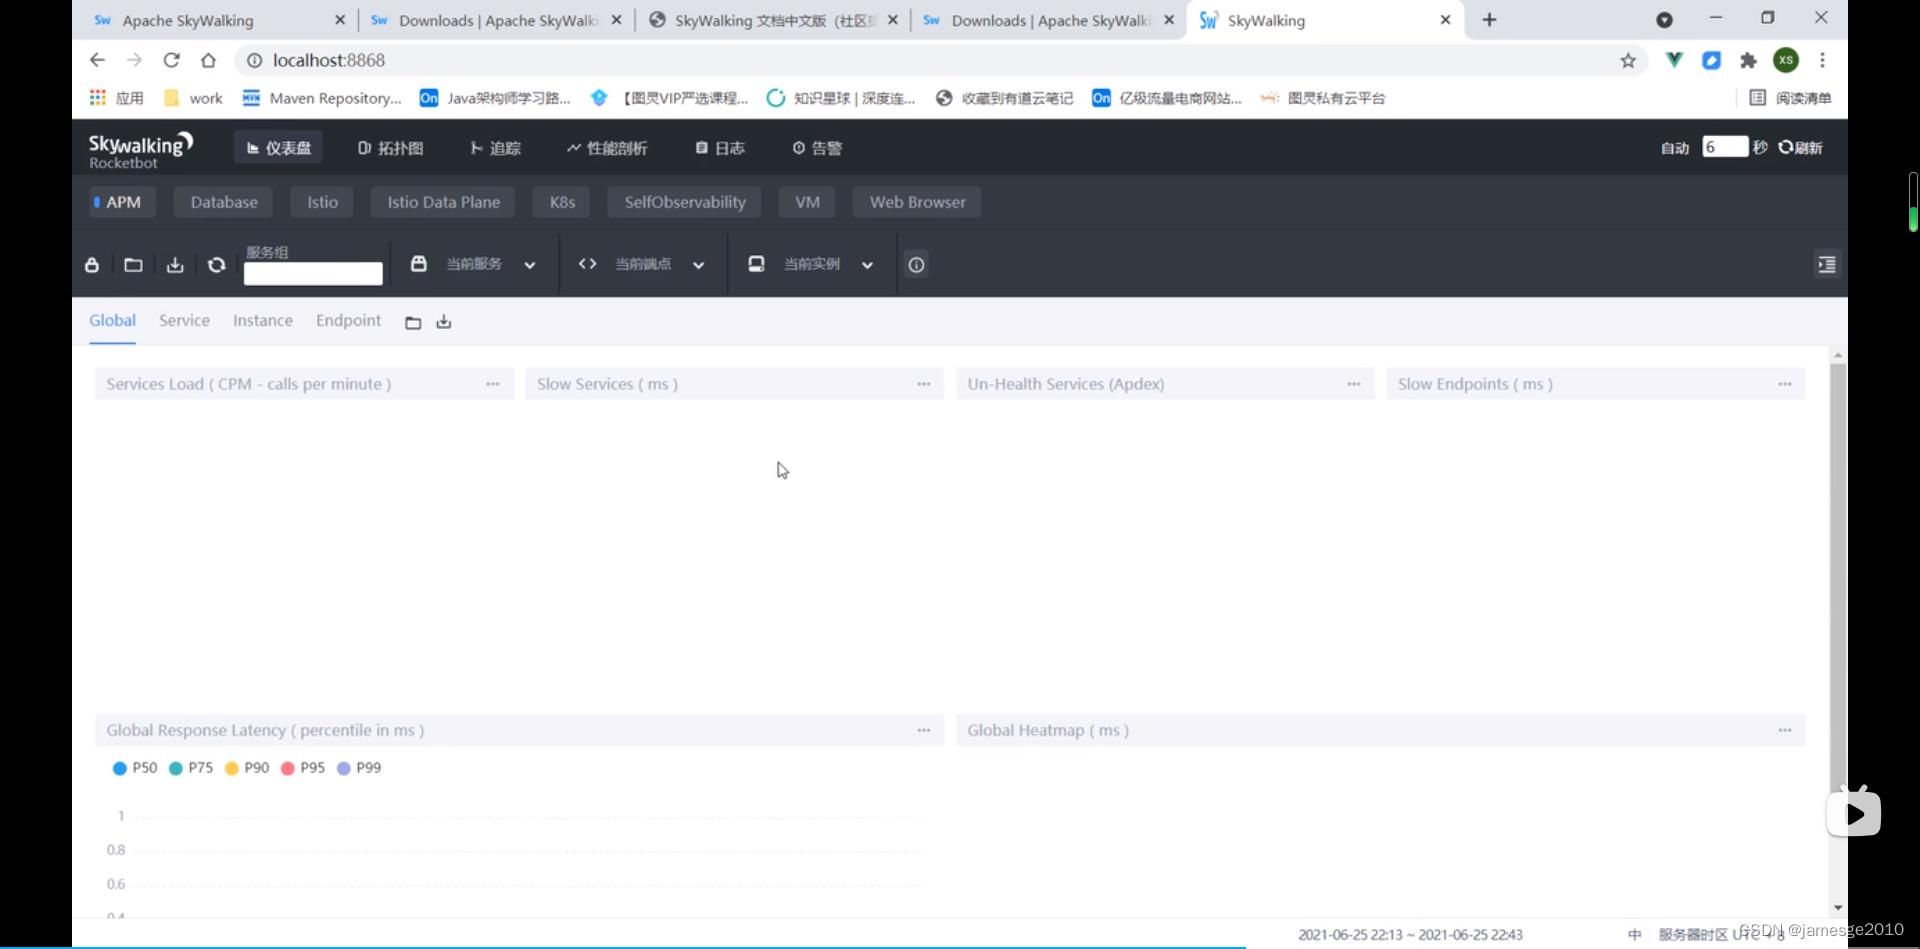Toggle the side panel icon at right
The height and width of the screenshot is (949, 1920).
point(1827,265)
